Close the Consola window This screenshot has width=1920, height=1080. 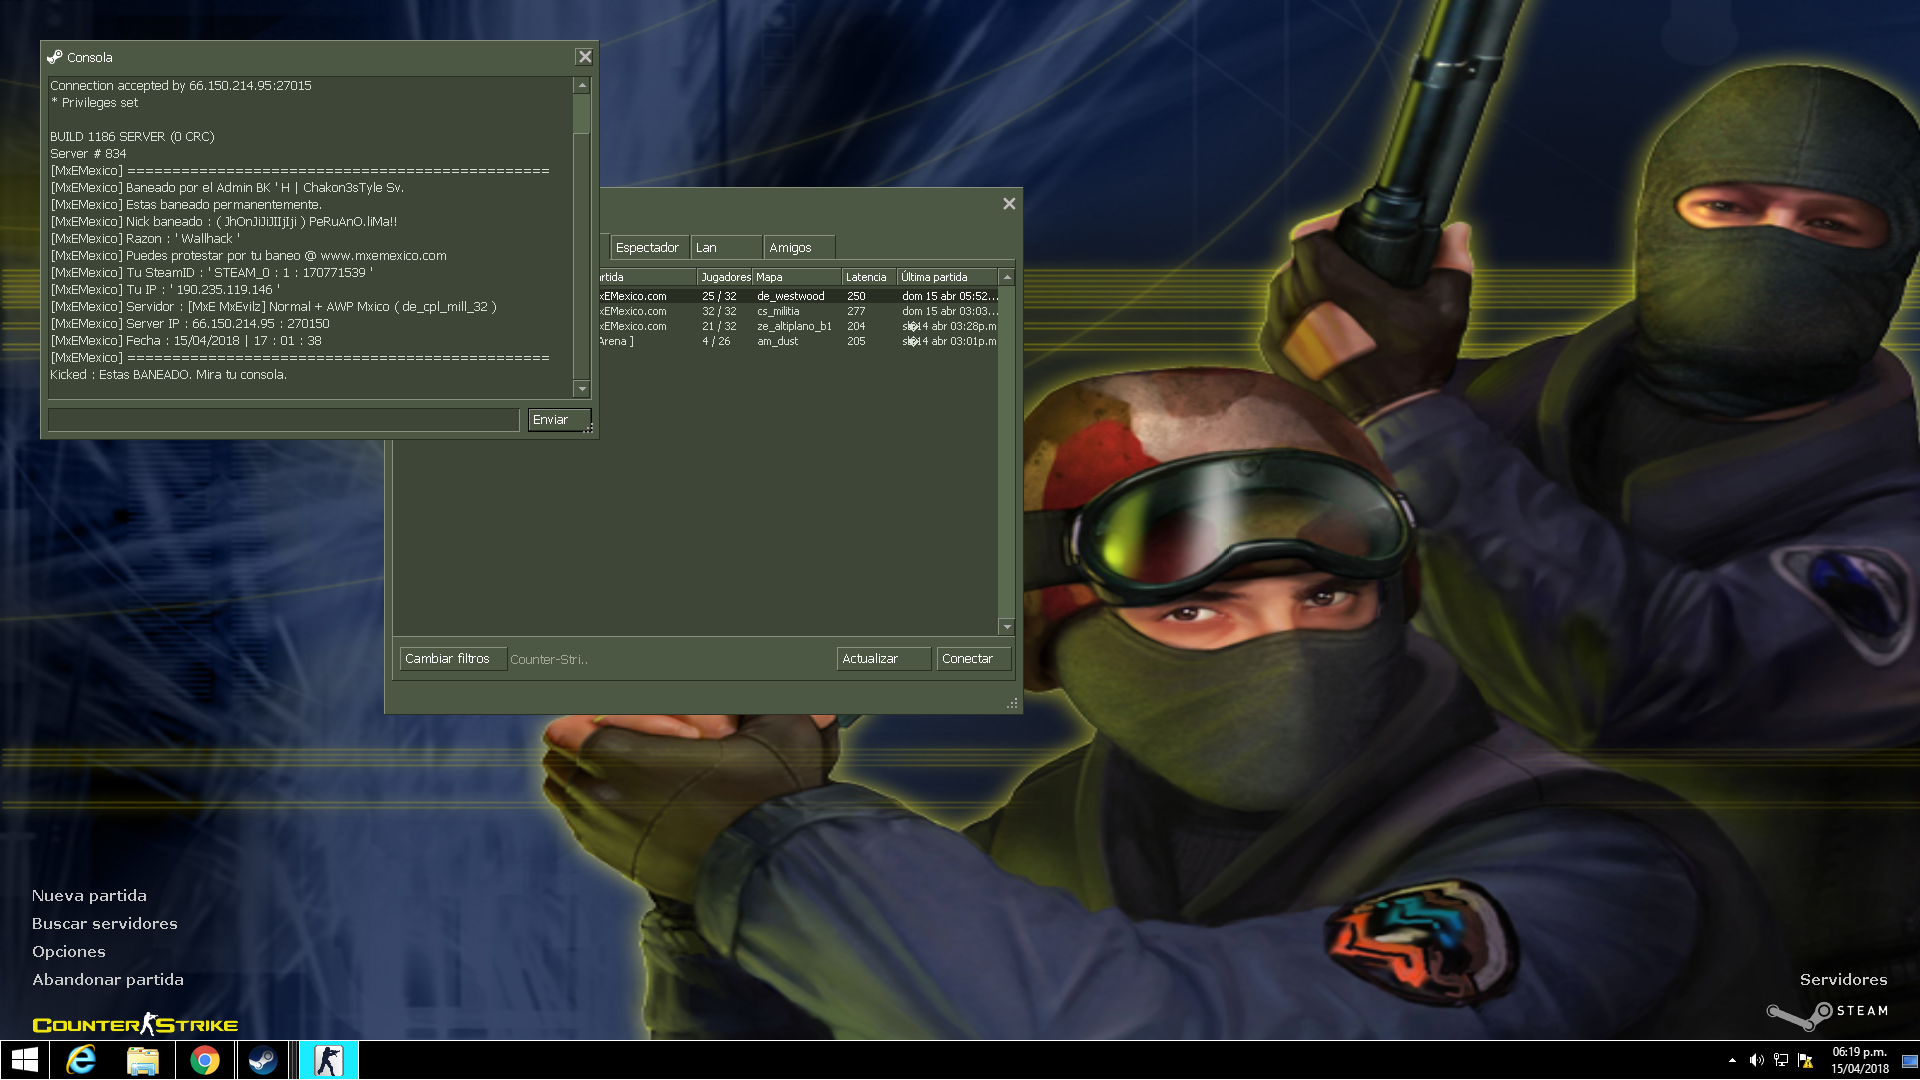click(x=585, y=57)
